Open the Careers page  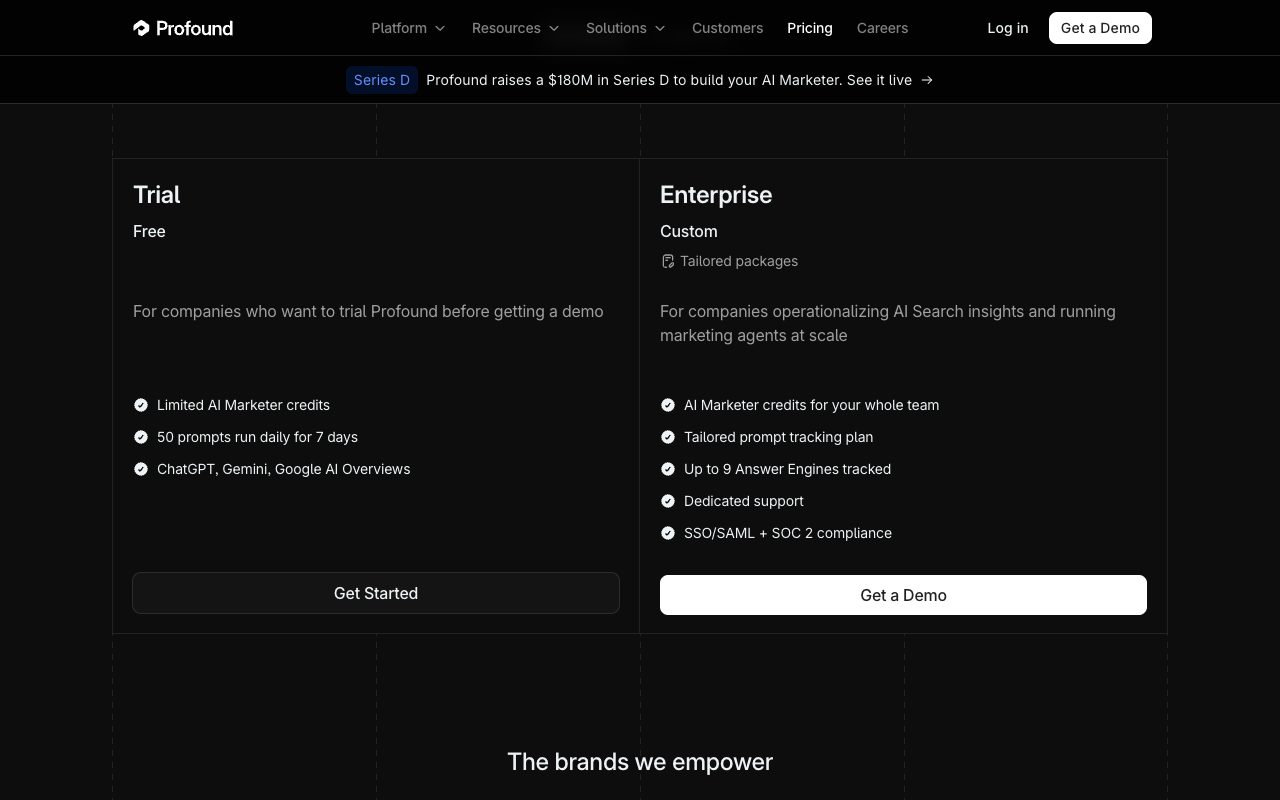click(x=882, y=28)
